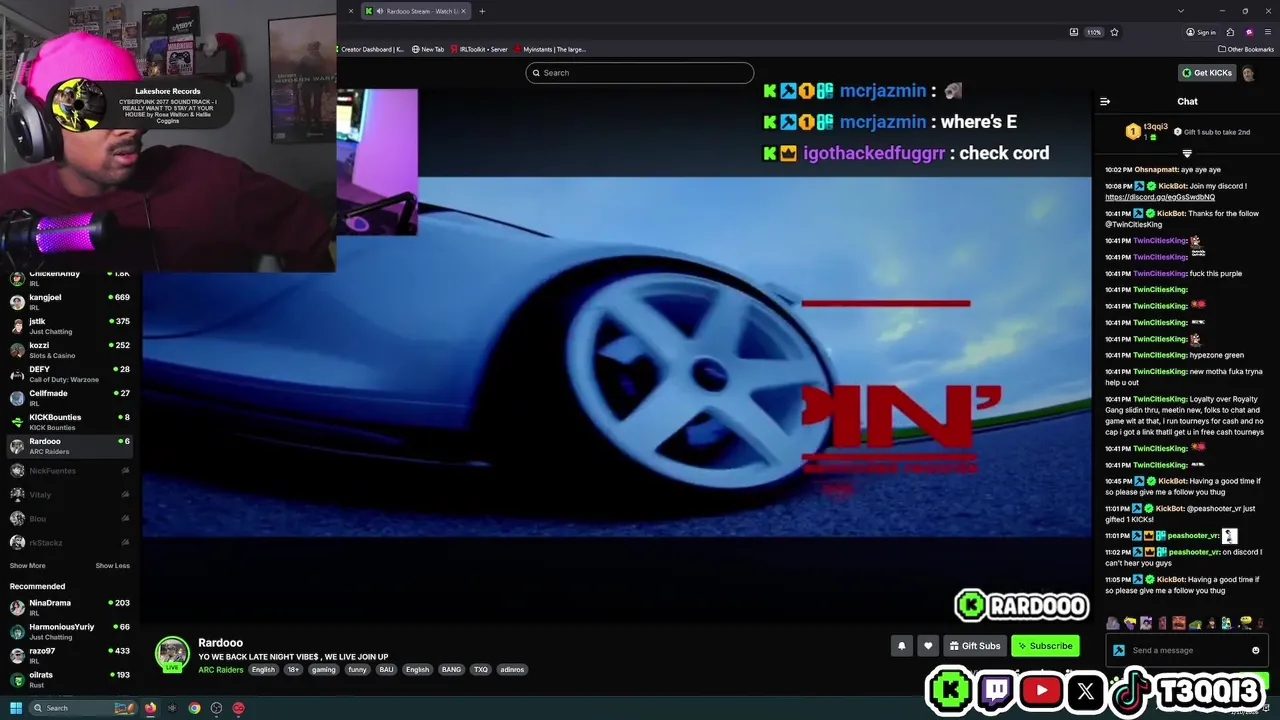
Task: Open razo97 recommended channel
Action: pos(70,655)
